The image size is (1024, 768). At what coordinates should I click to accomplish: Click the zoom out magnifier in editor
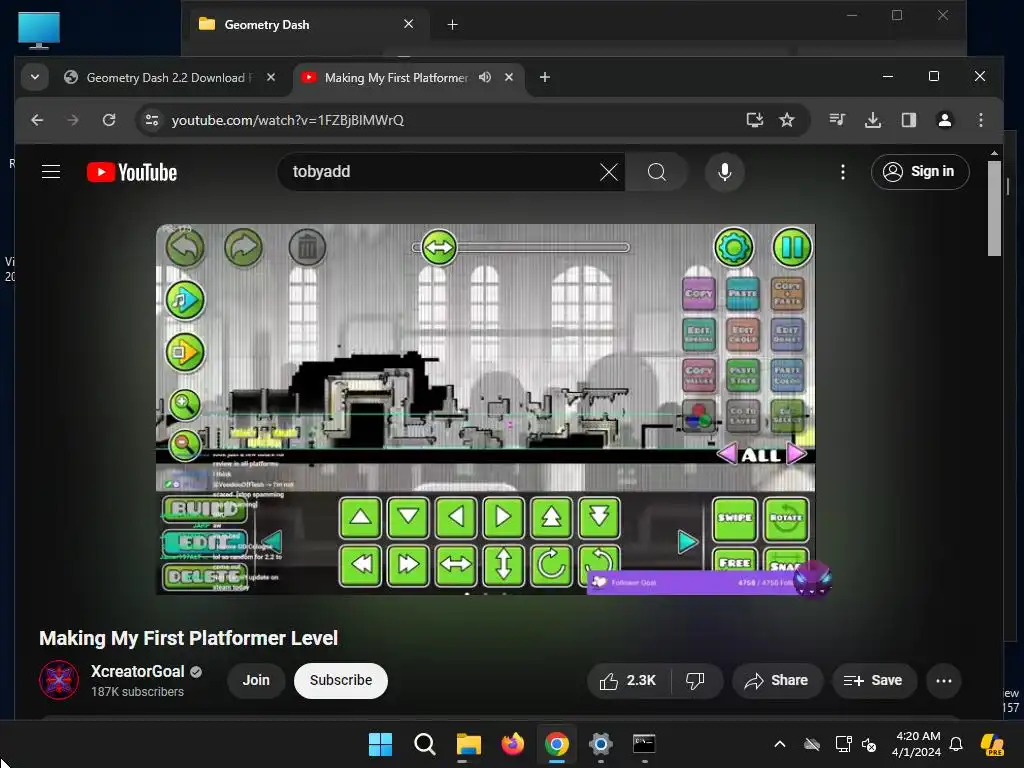tap(184, 445)
